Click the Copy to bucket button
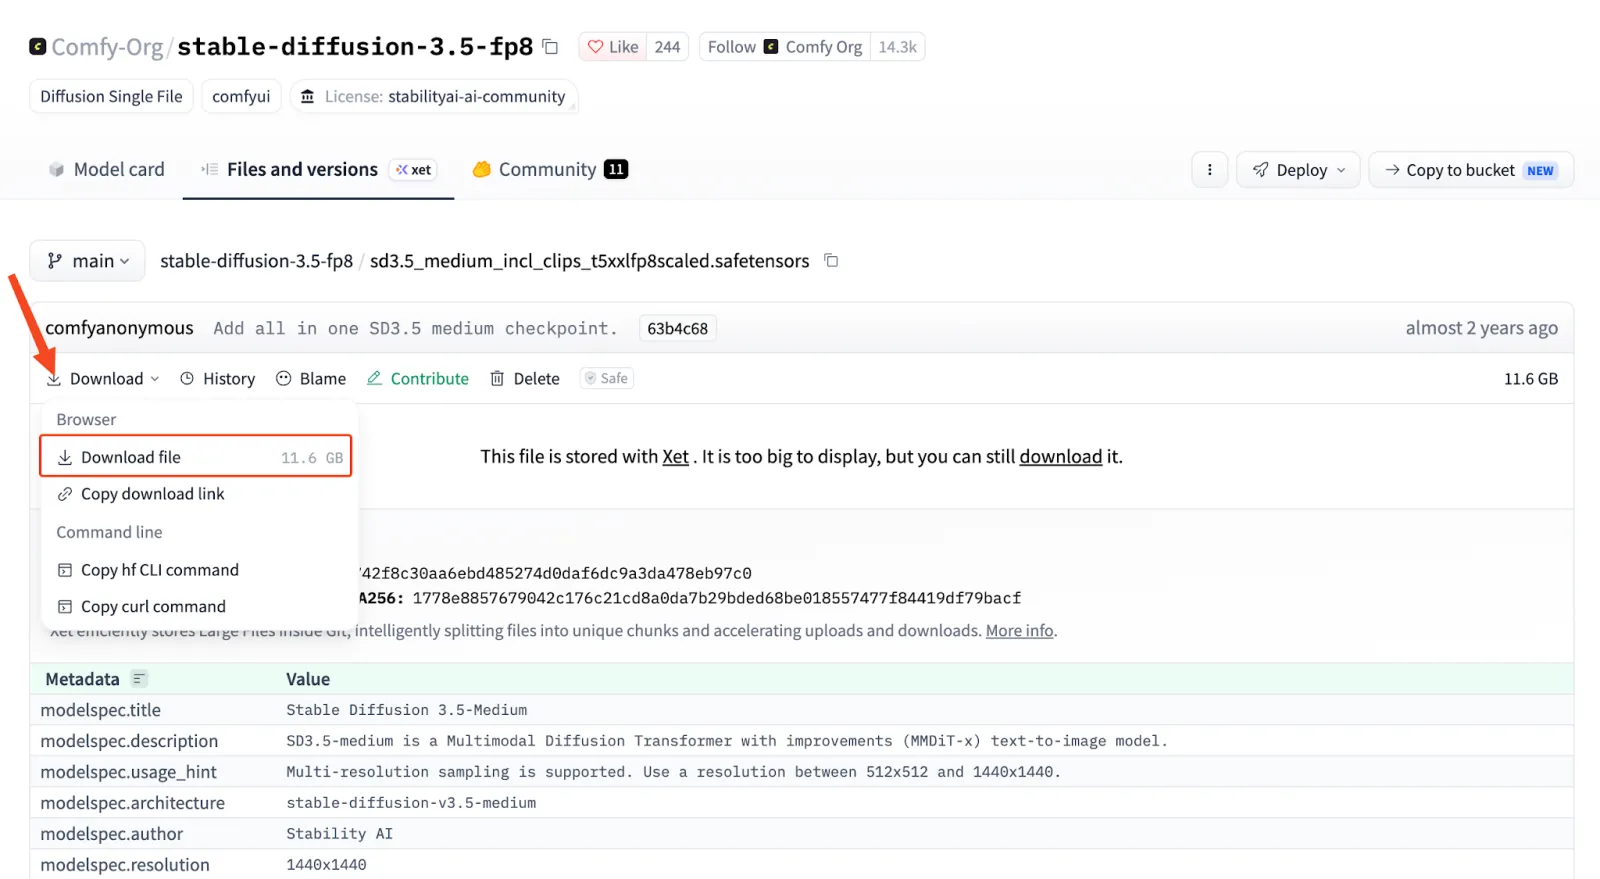The image size is (1600, 879). pyautogui.click(x=1471, y=170)
